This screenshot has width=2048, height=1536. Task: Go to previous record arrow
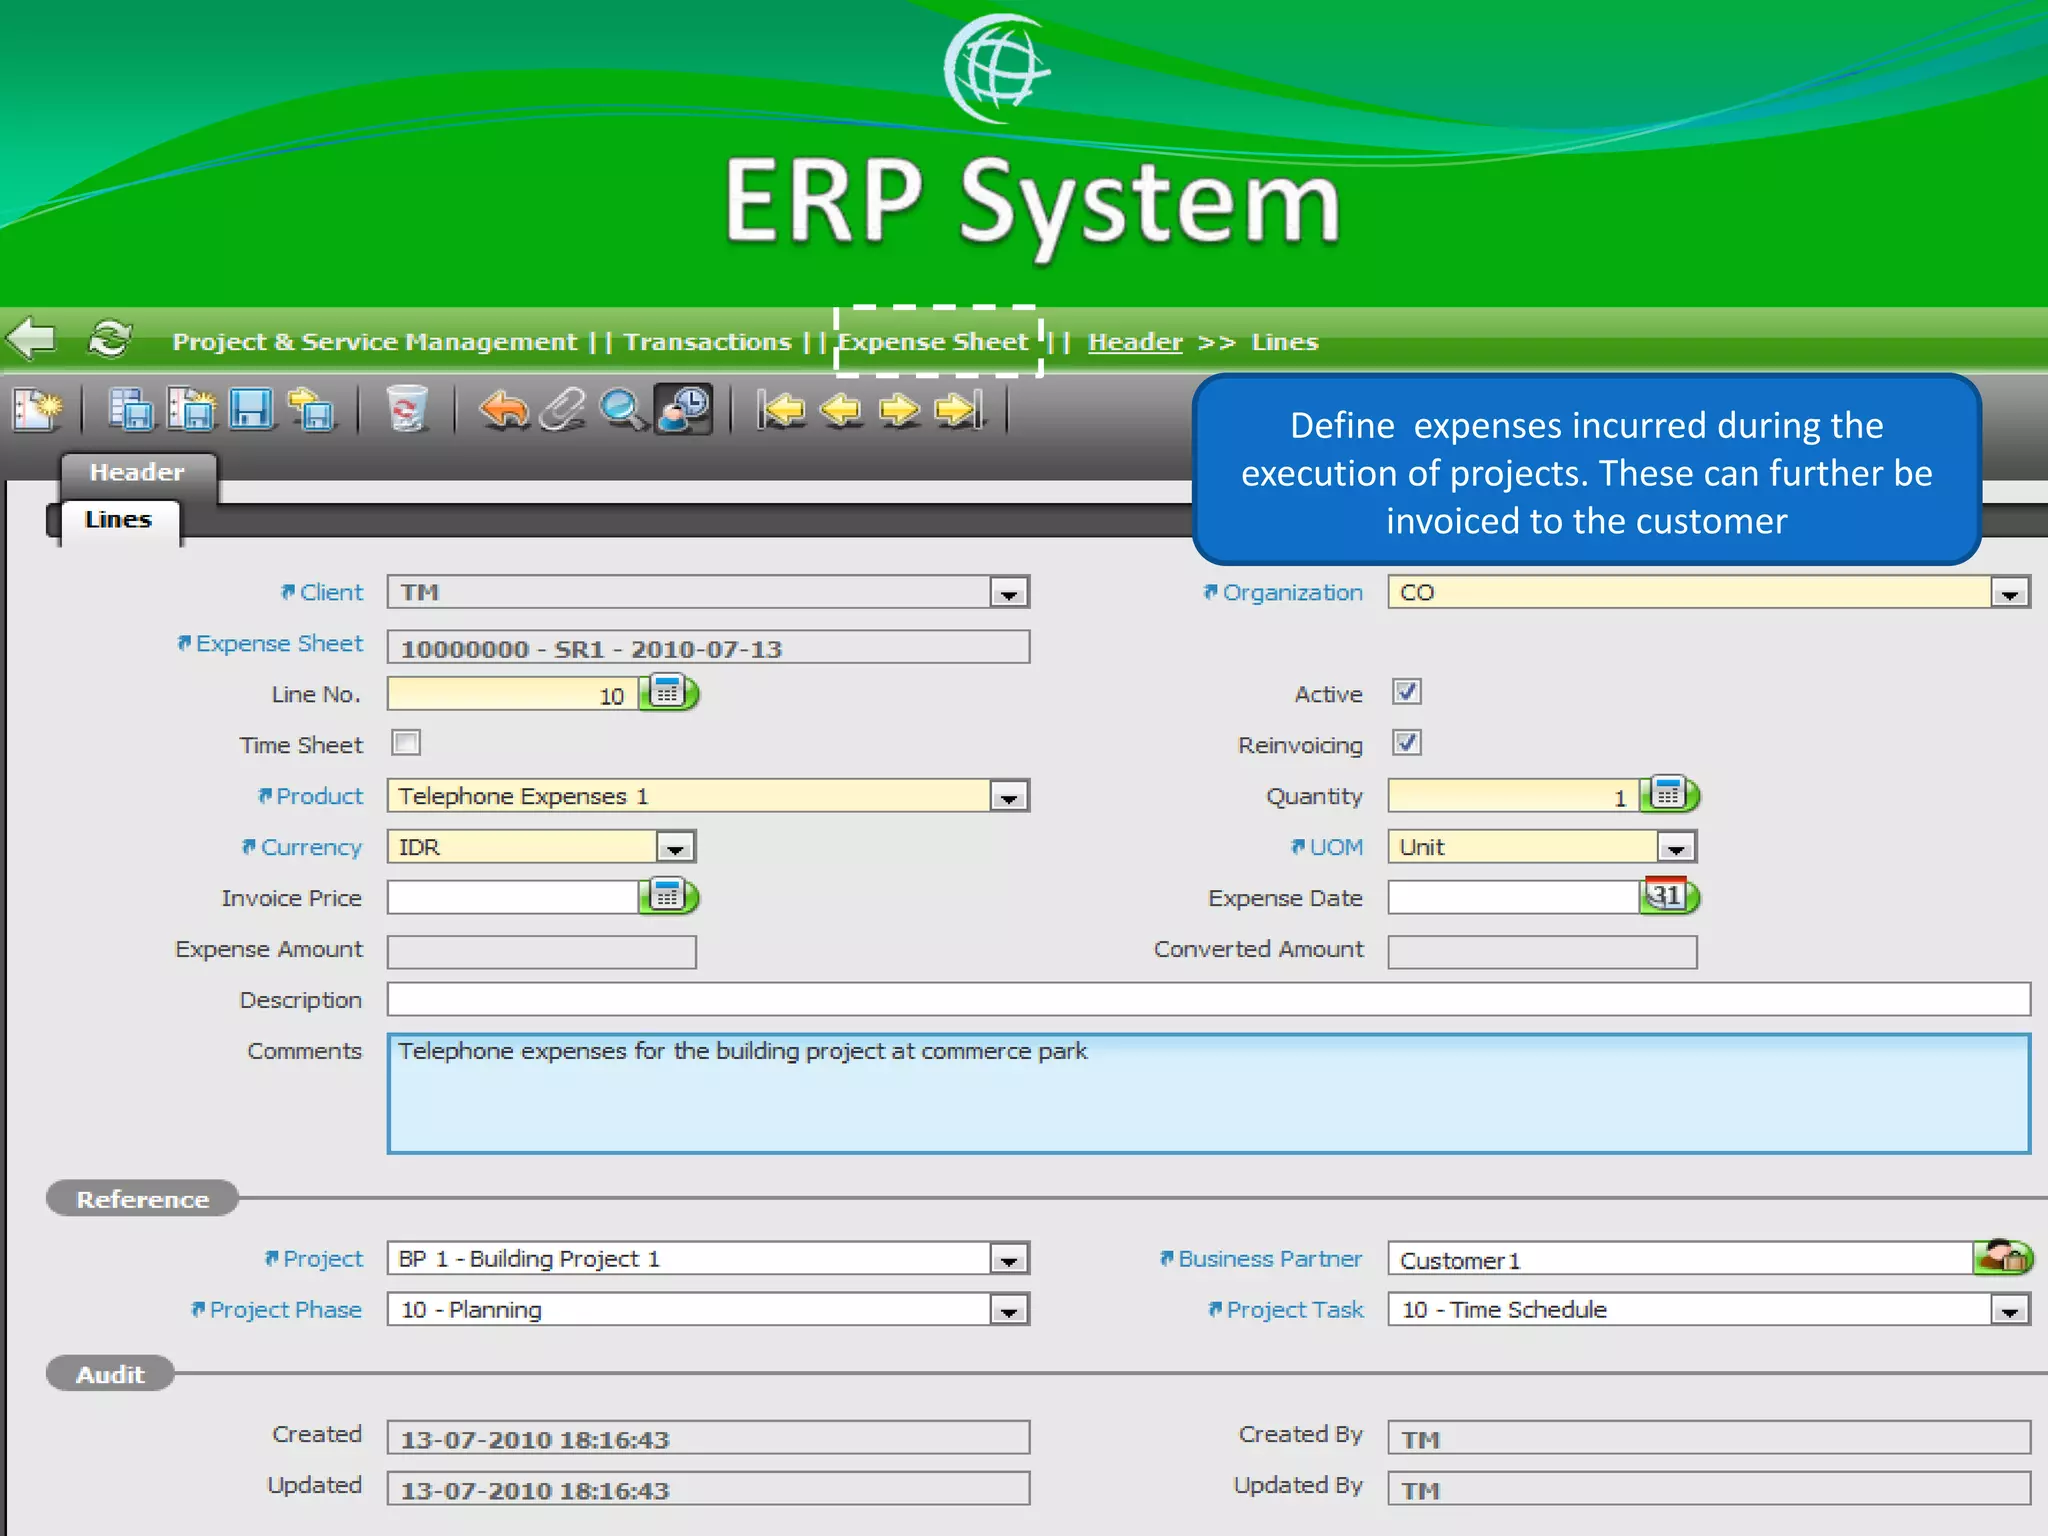pos(841,410)
